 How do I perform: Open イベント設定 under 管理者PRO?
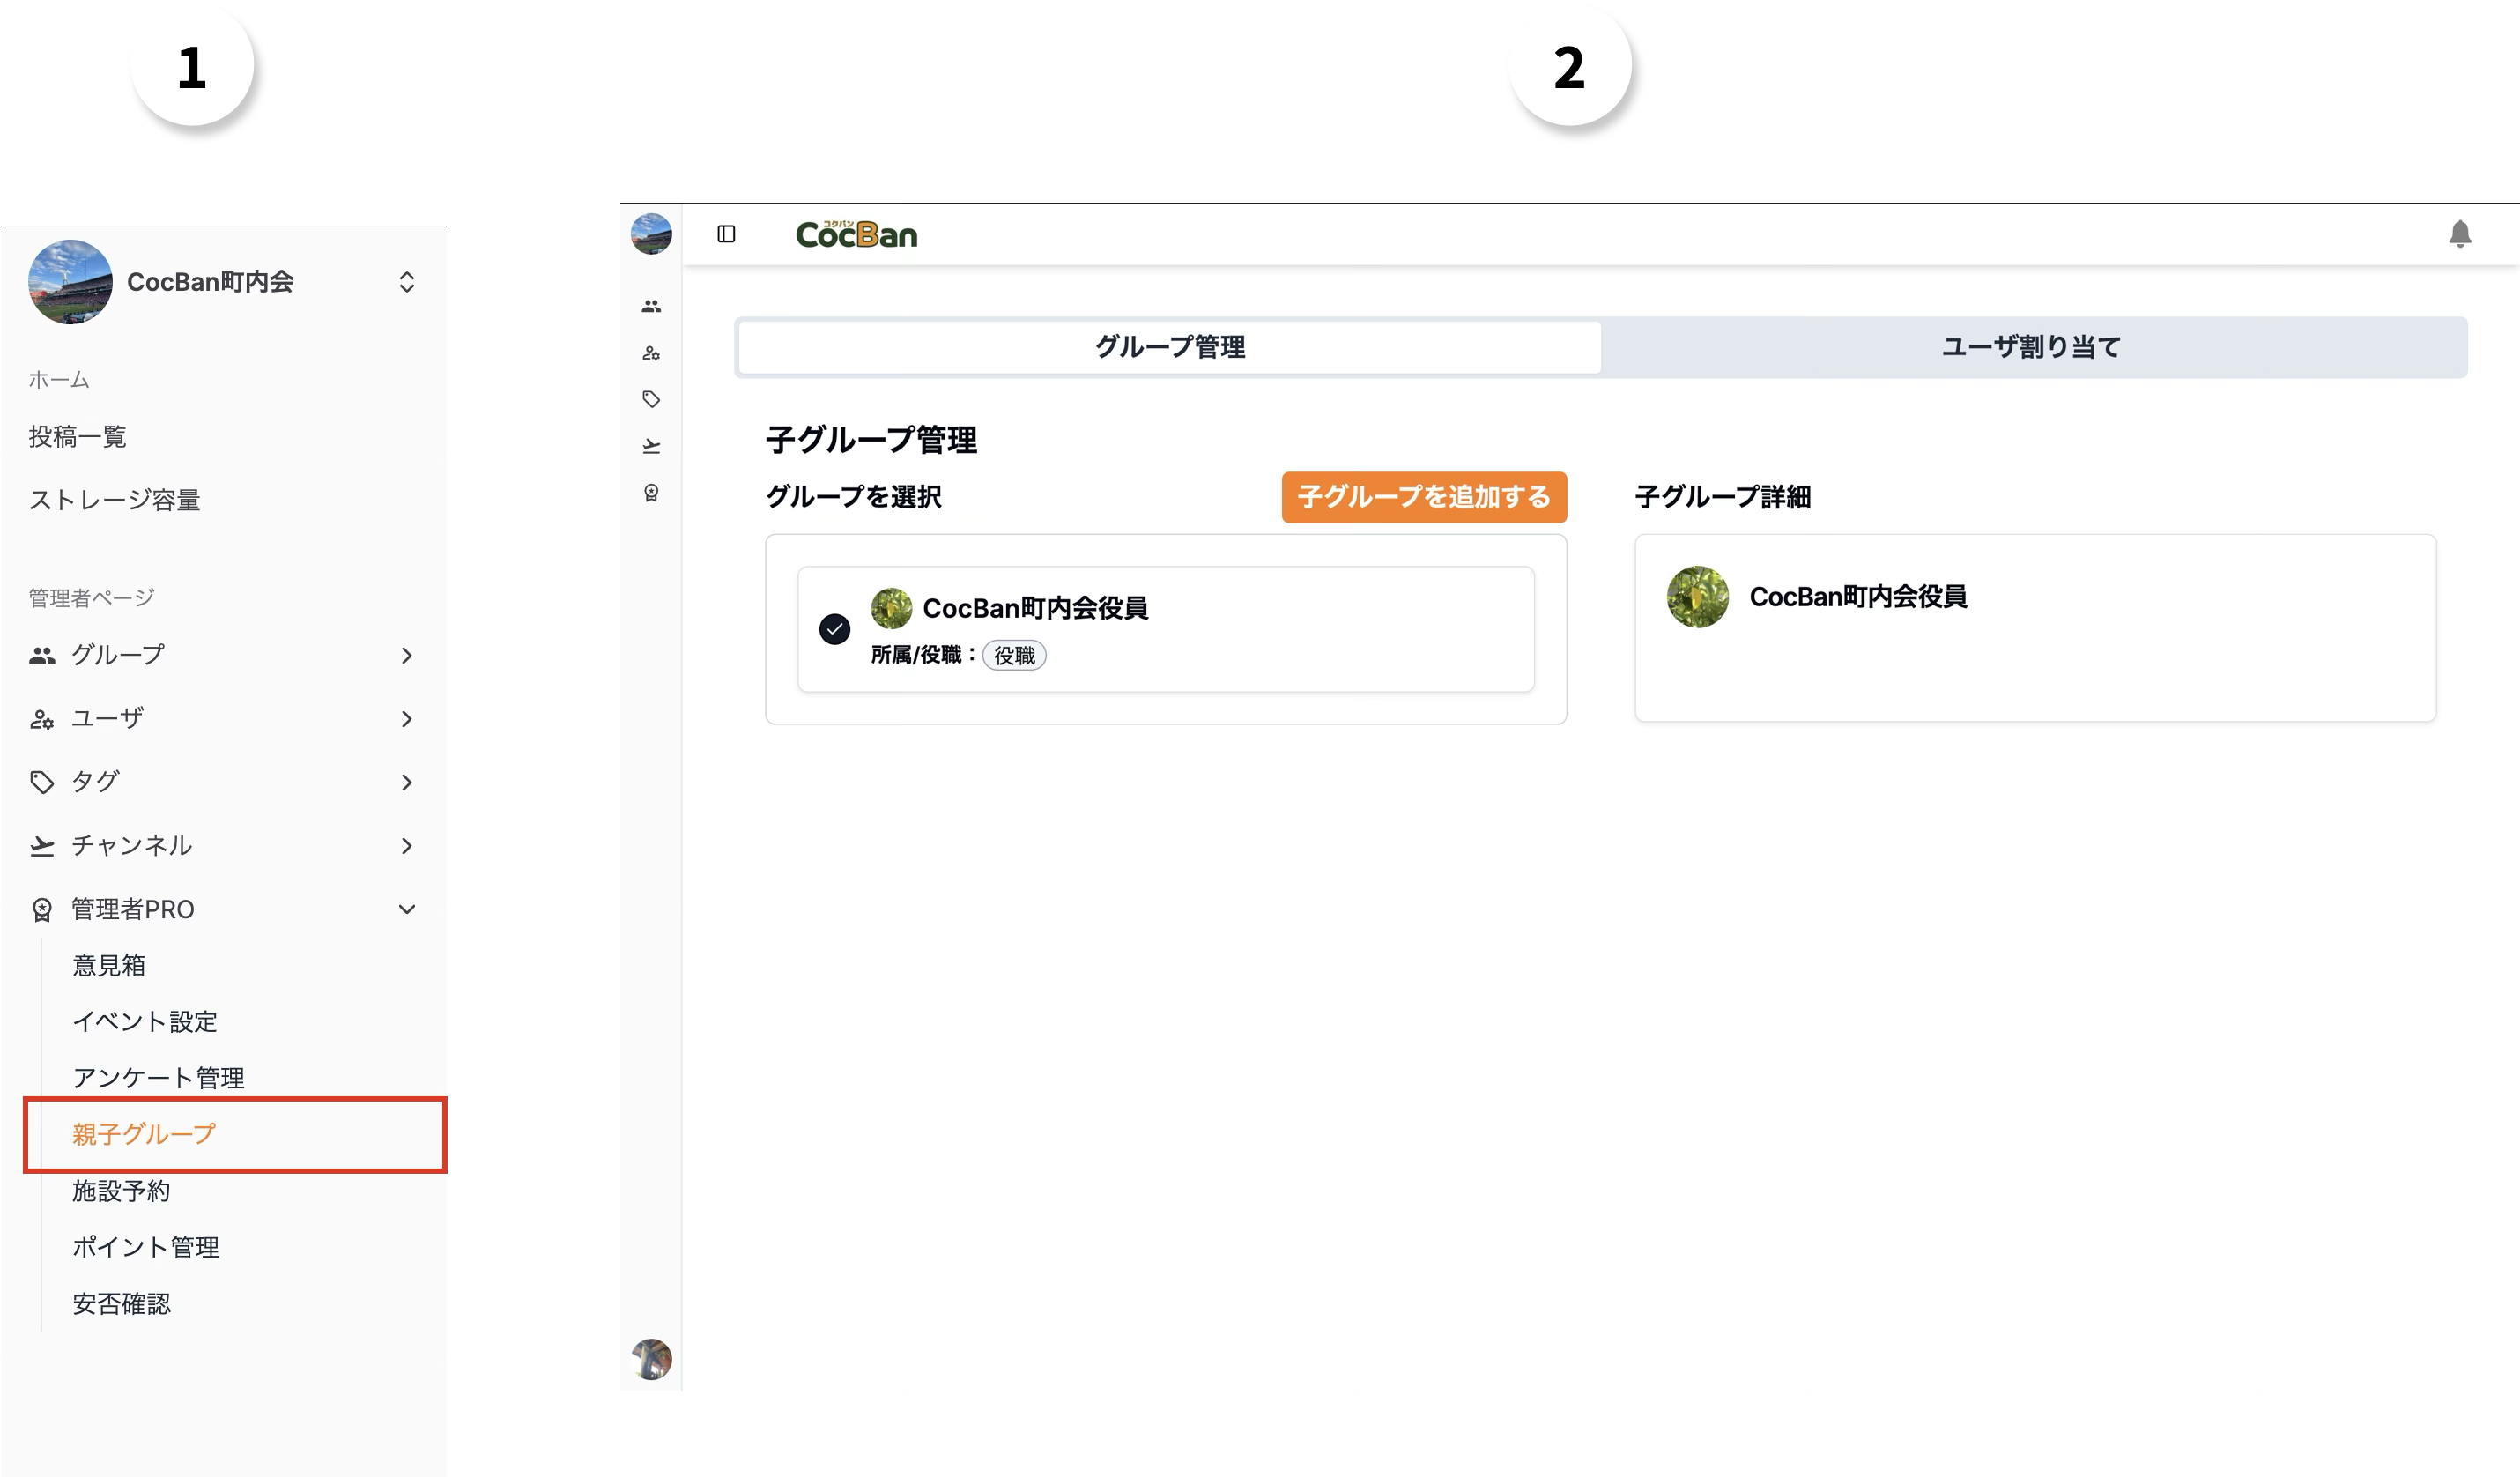(145, 1021)
